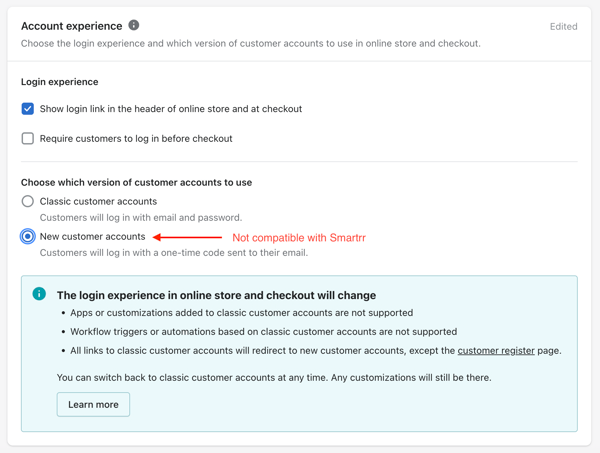This screenshot has width=600, height=453.
Task: Click the Login experience section heading
Action: [x=60, y=82]
